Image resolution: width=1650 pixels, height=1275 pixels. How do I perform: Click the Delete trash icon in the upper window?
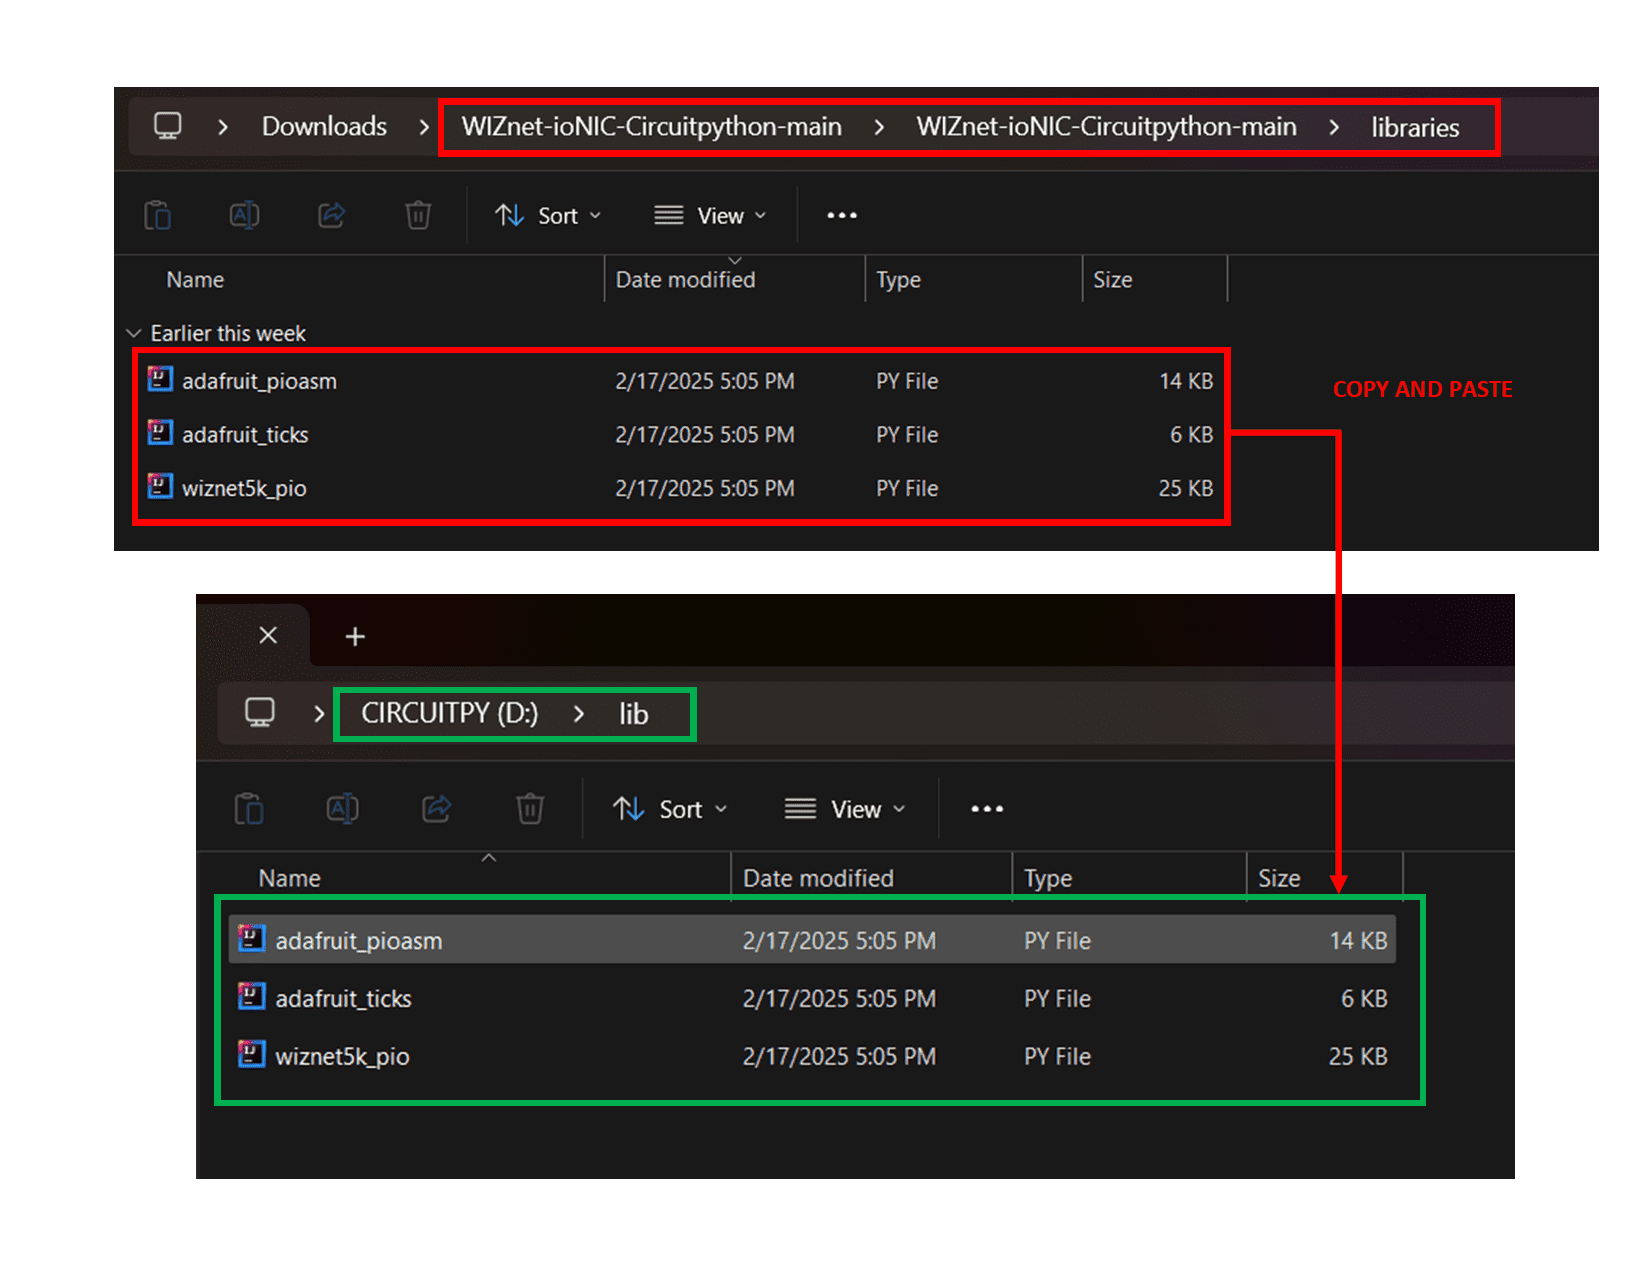click(418, 215)
